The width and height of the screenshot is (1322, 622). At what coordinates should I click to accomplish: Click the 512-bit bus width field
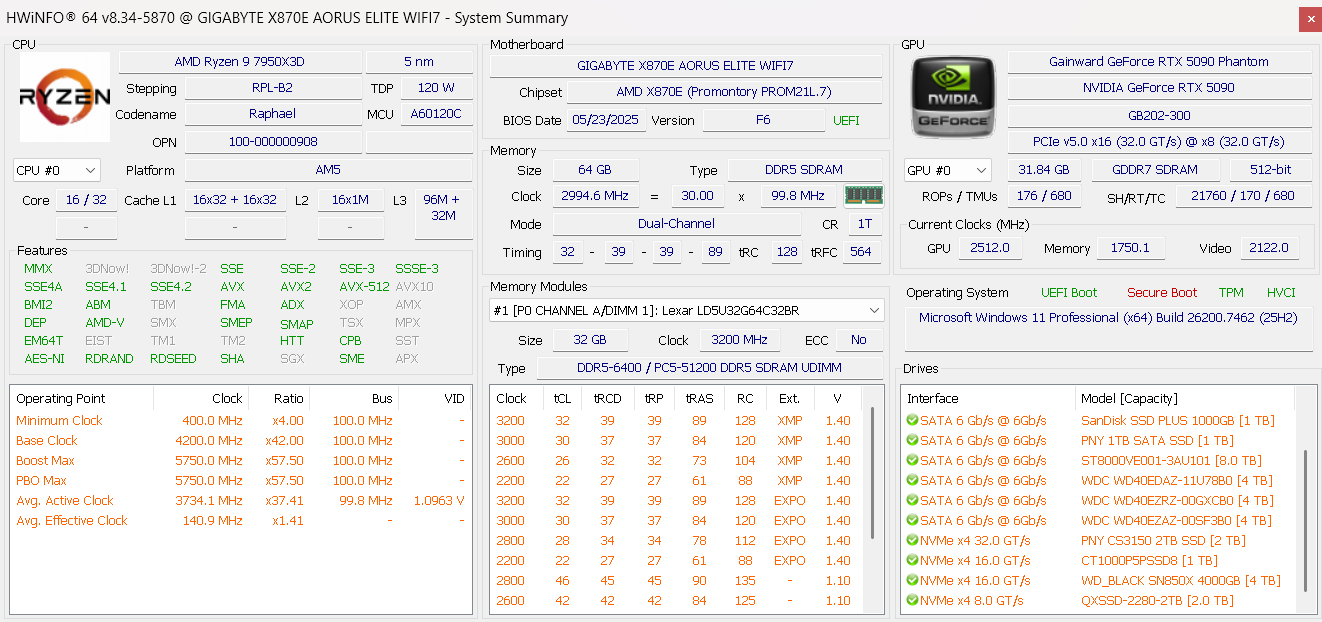(1270, 170)
